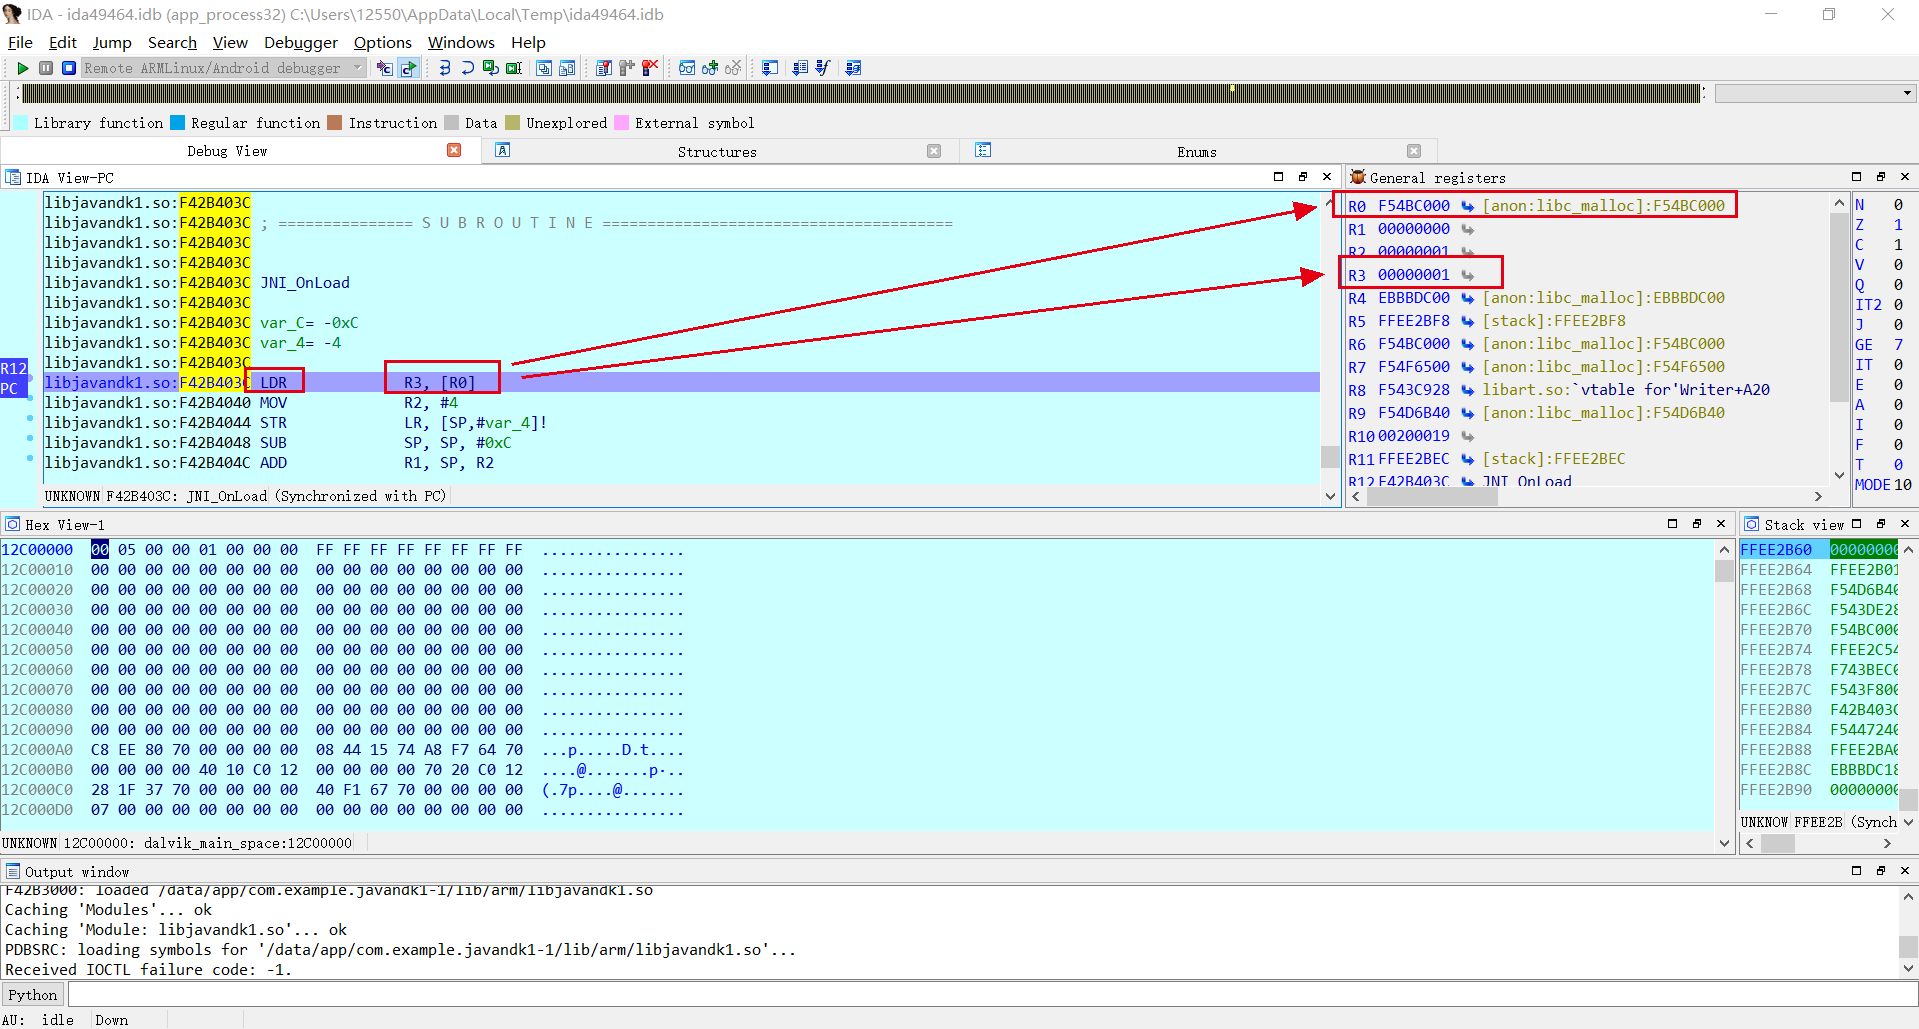Terminate the process using the blue stop icon
The image size is (1919, 1029).
click(69, 68)
